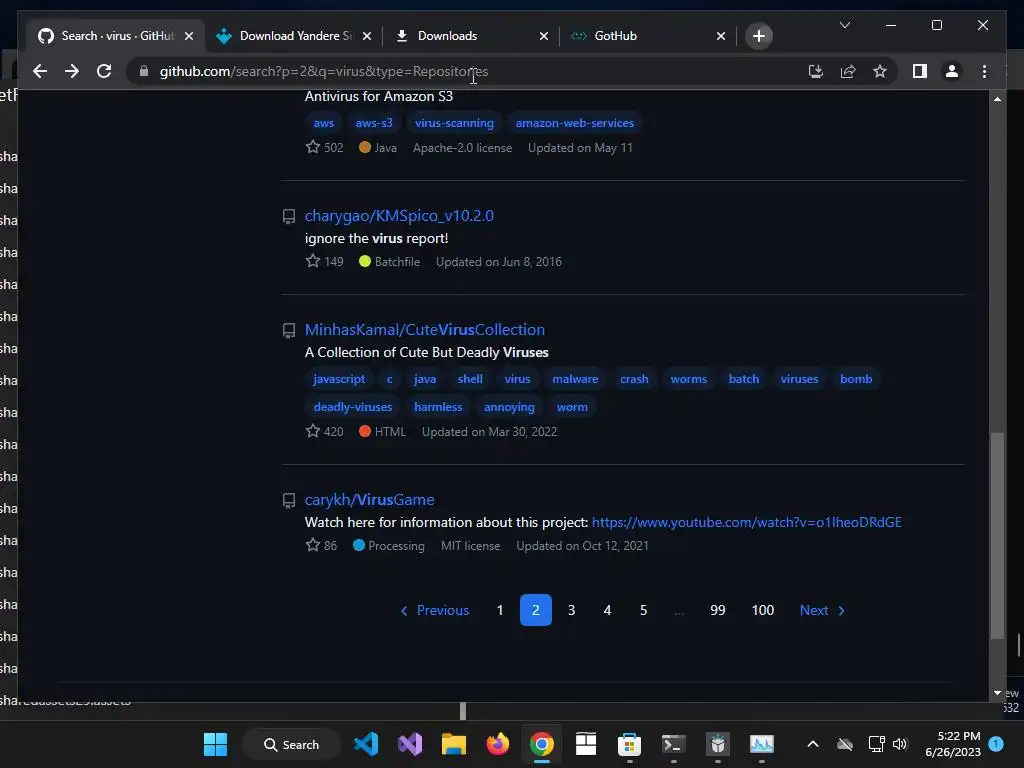The height and width of the screenshot is (768, 1024).
Task: Click the aws-s3 topic tag
Action: (374, 123)
